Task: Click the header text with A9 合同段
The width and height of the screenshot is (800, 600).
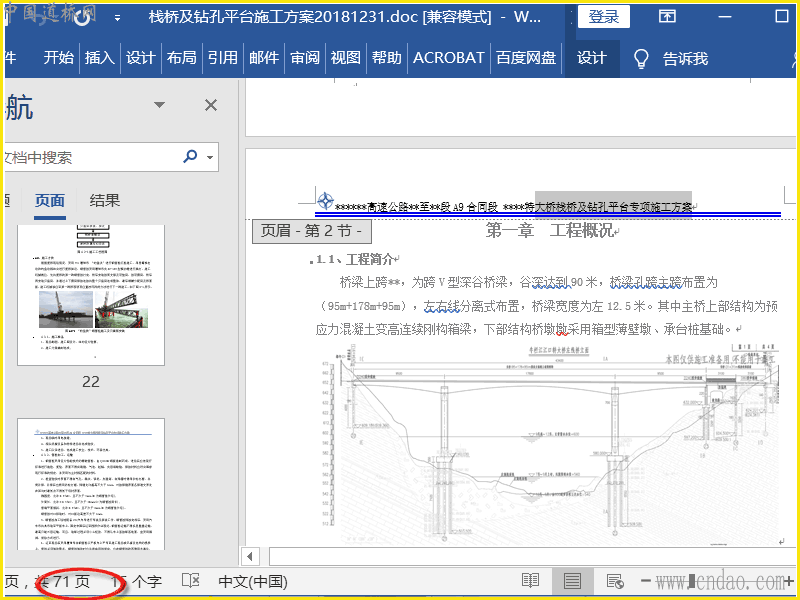Action: click(x=513, y=207)
